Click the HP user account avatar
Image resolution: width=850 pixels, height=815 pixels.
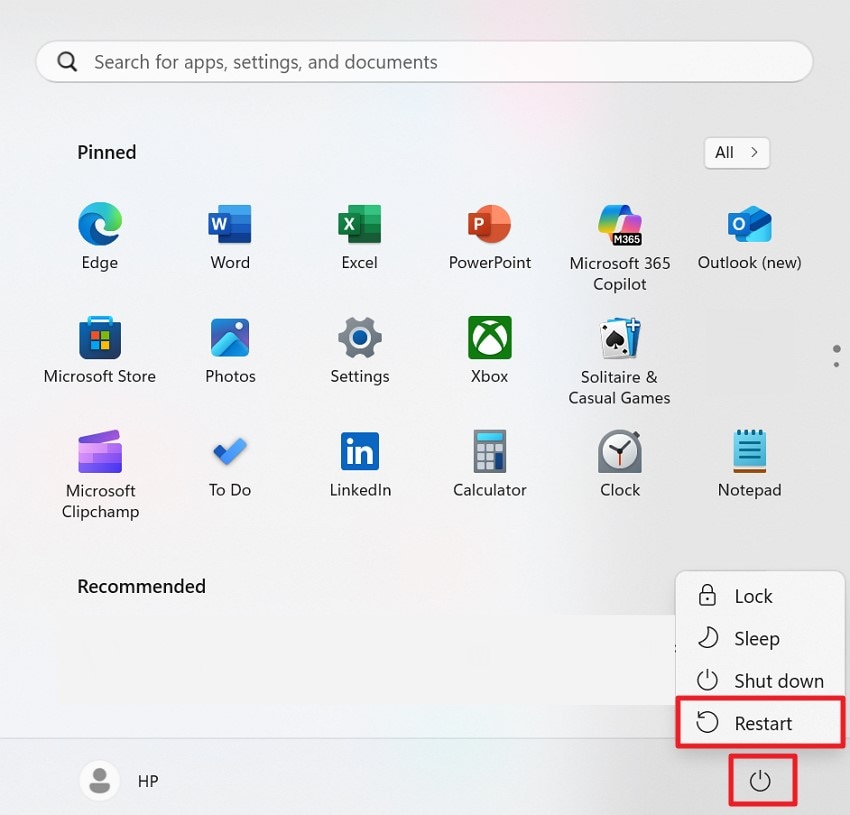pos(100,781)
